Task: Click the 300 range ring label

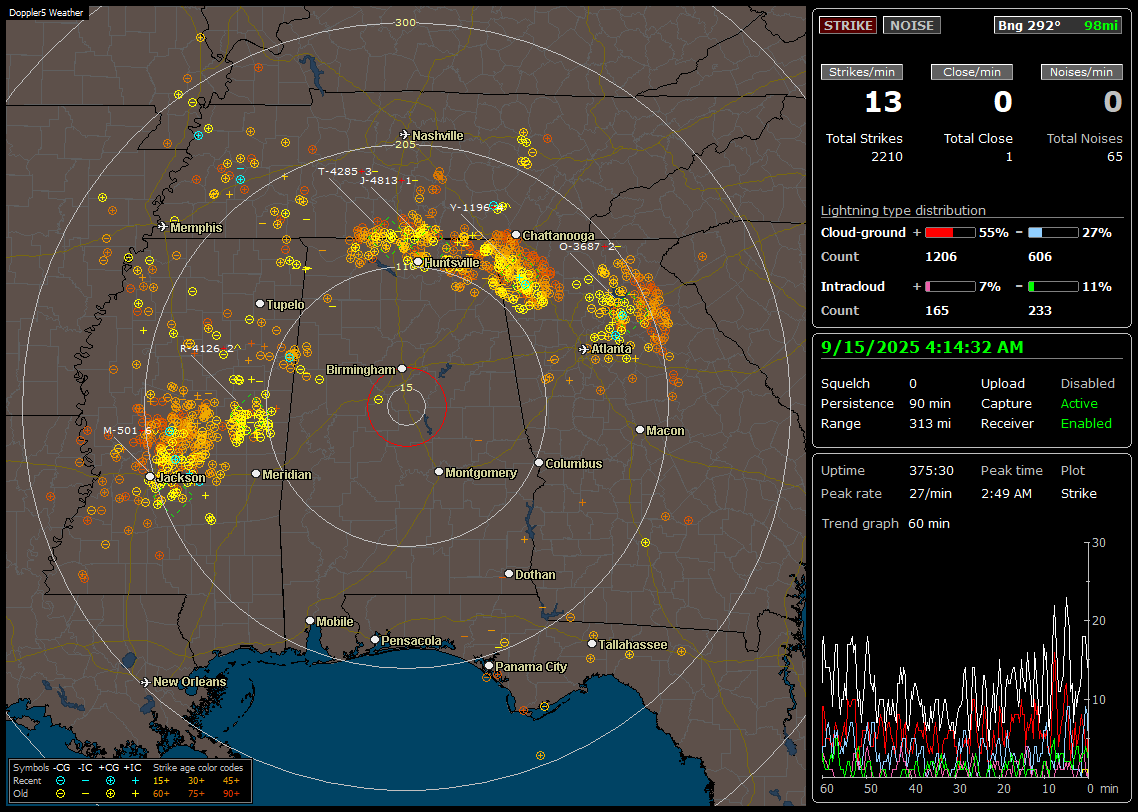Action: point(405,22)
